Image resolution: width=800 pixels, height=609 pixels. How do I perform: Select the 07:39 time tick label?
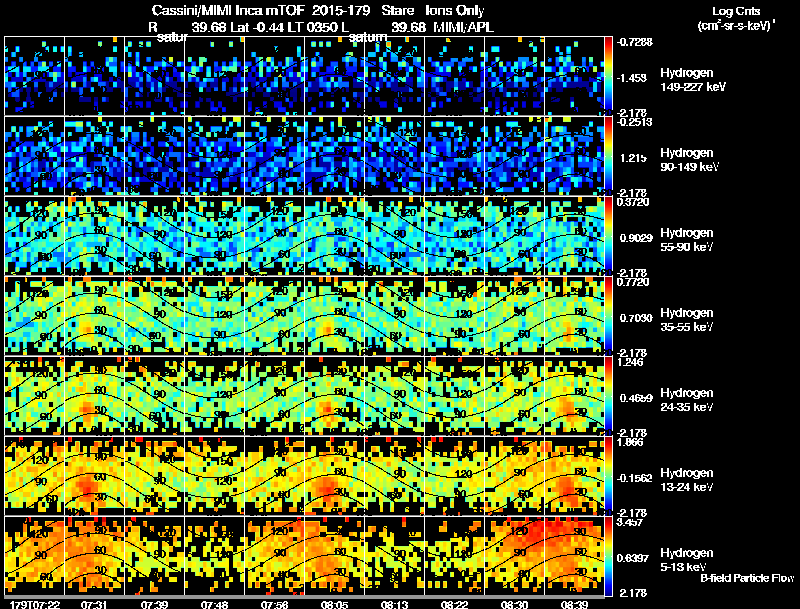[155, 604]
